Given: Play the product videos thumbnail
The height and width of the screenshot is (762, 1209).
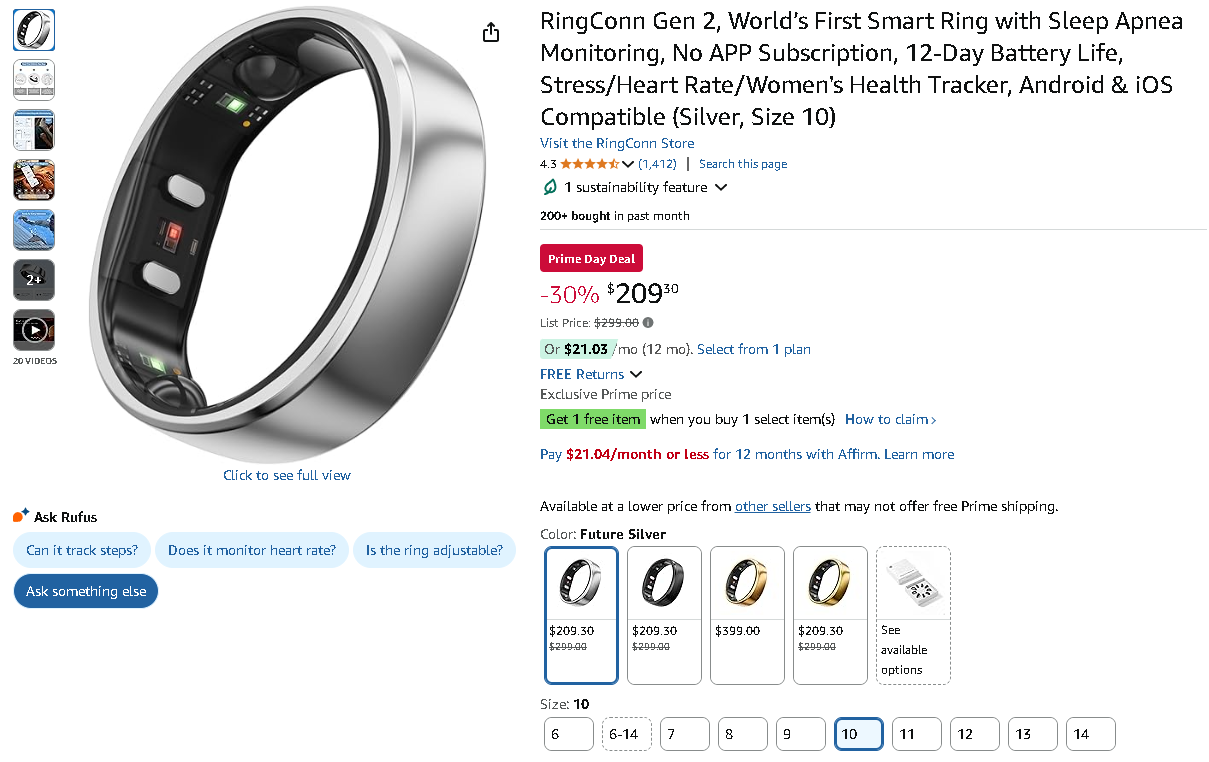Looking at the screenshot, I should point(34,330).
